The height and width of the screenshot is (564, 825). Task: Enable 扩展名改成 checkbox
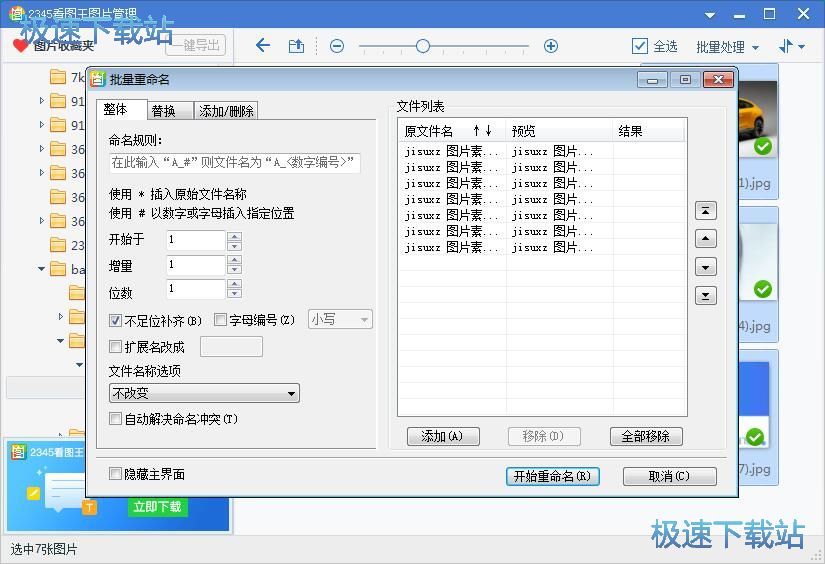click(115, 346)
